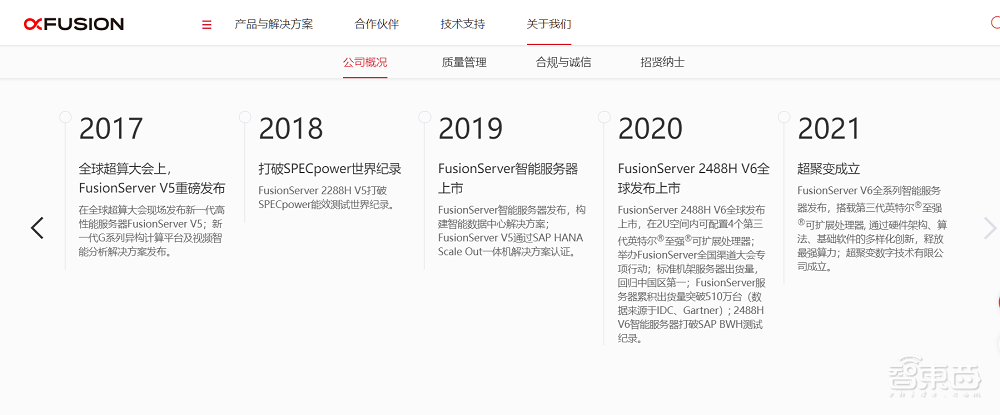Click 全球超算大会上 FusionServer V5重磅发布 title
The image size is (1000, 415).
[152, 178]
